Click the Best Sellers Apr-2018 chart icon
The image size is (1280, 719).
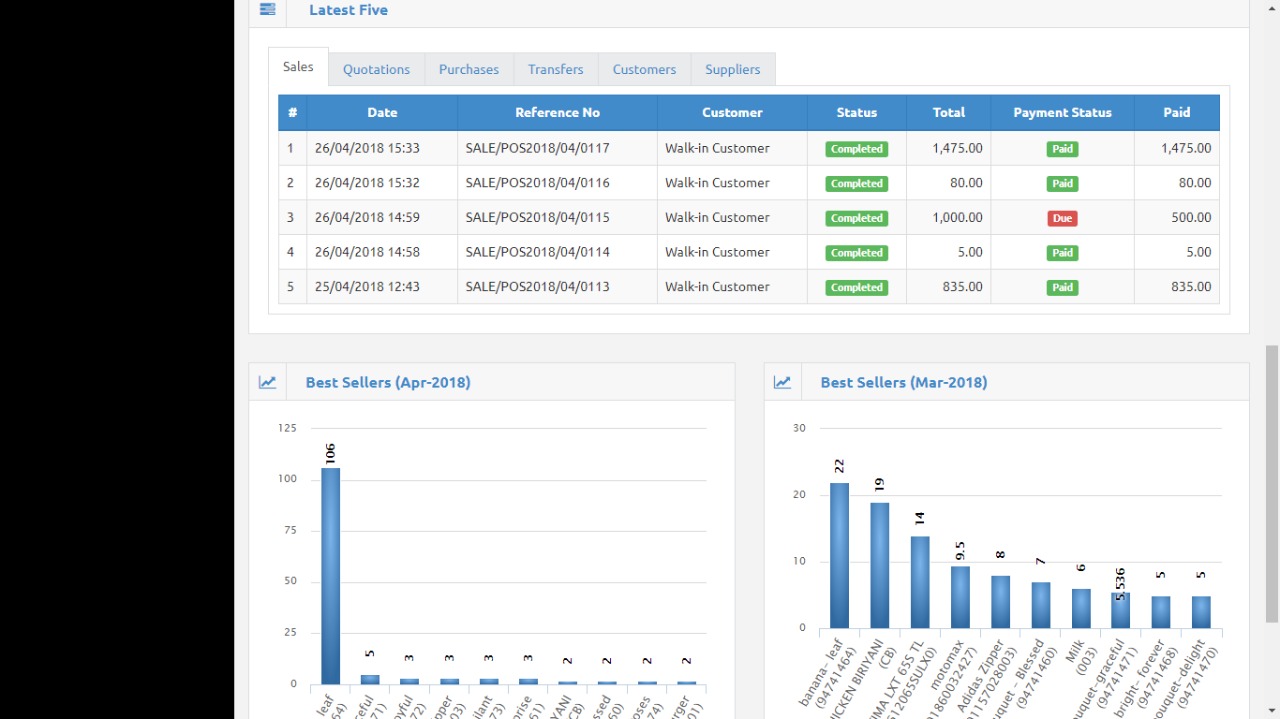[267, 382]
